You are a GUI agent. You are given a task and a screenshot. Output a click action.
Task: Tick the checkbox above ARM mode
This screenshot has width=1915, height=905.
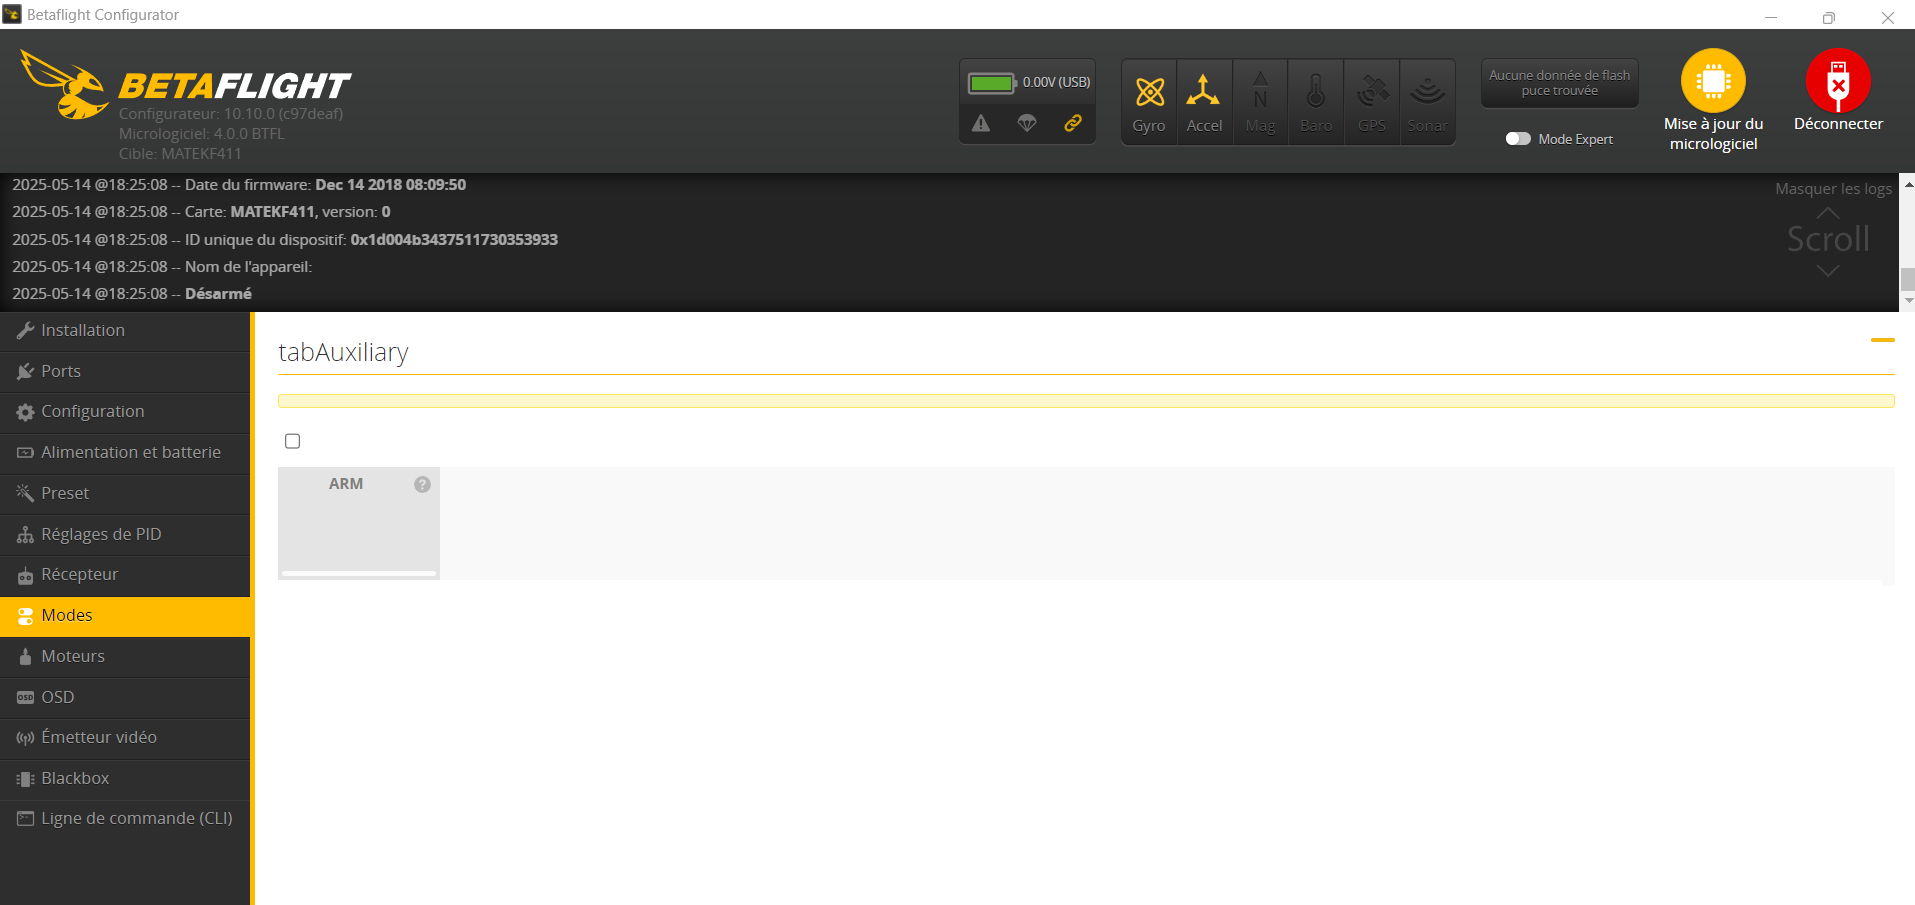click(293, 441)
